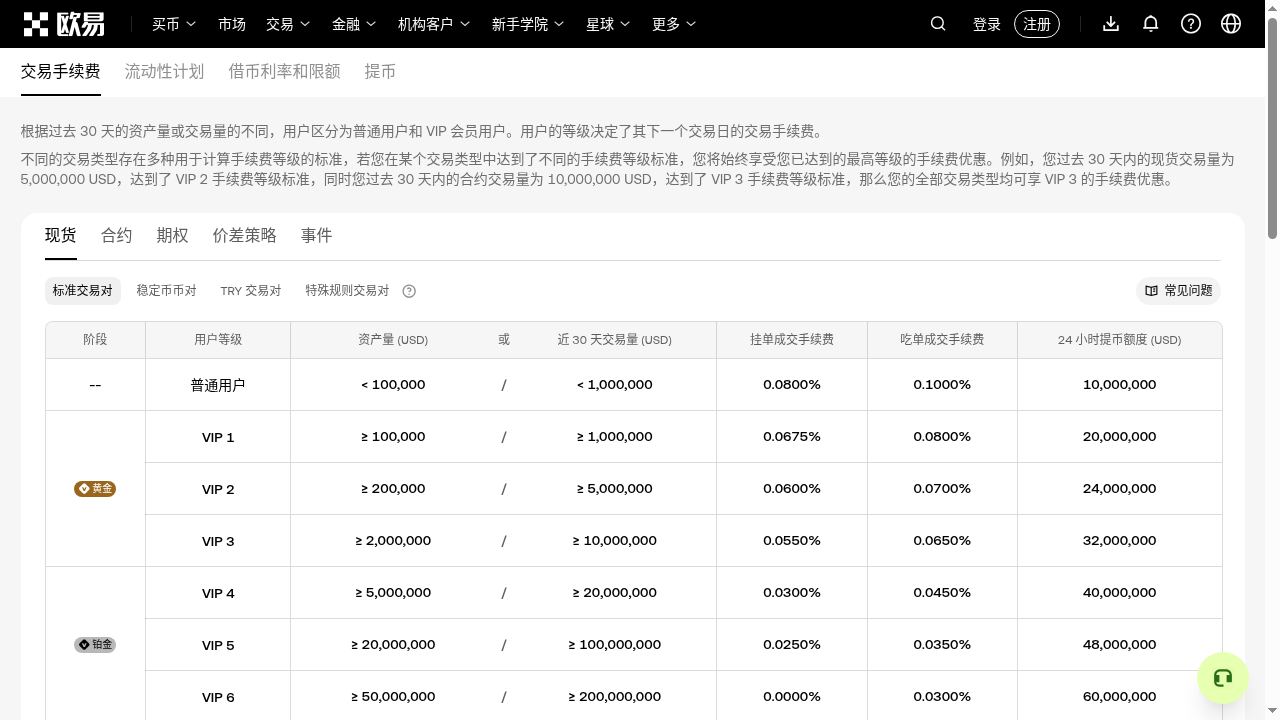This screenshot has height=720, width=1280.
Task: Click the 普通用户 row label
Action: click(218, 385)
